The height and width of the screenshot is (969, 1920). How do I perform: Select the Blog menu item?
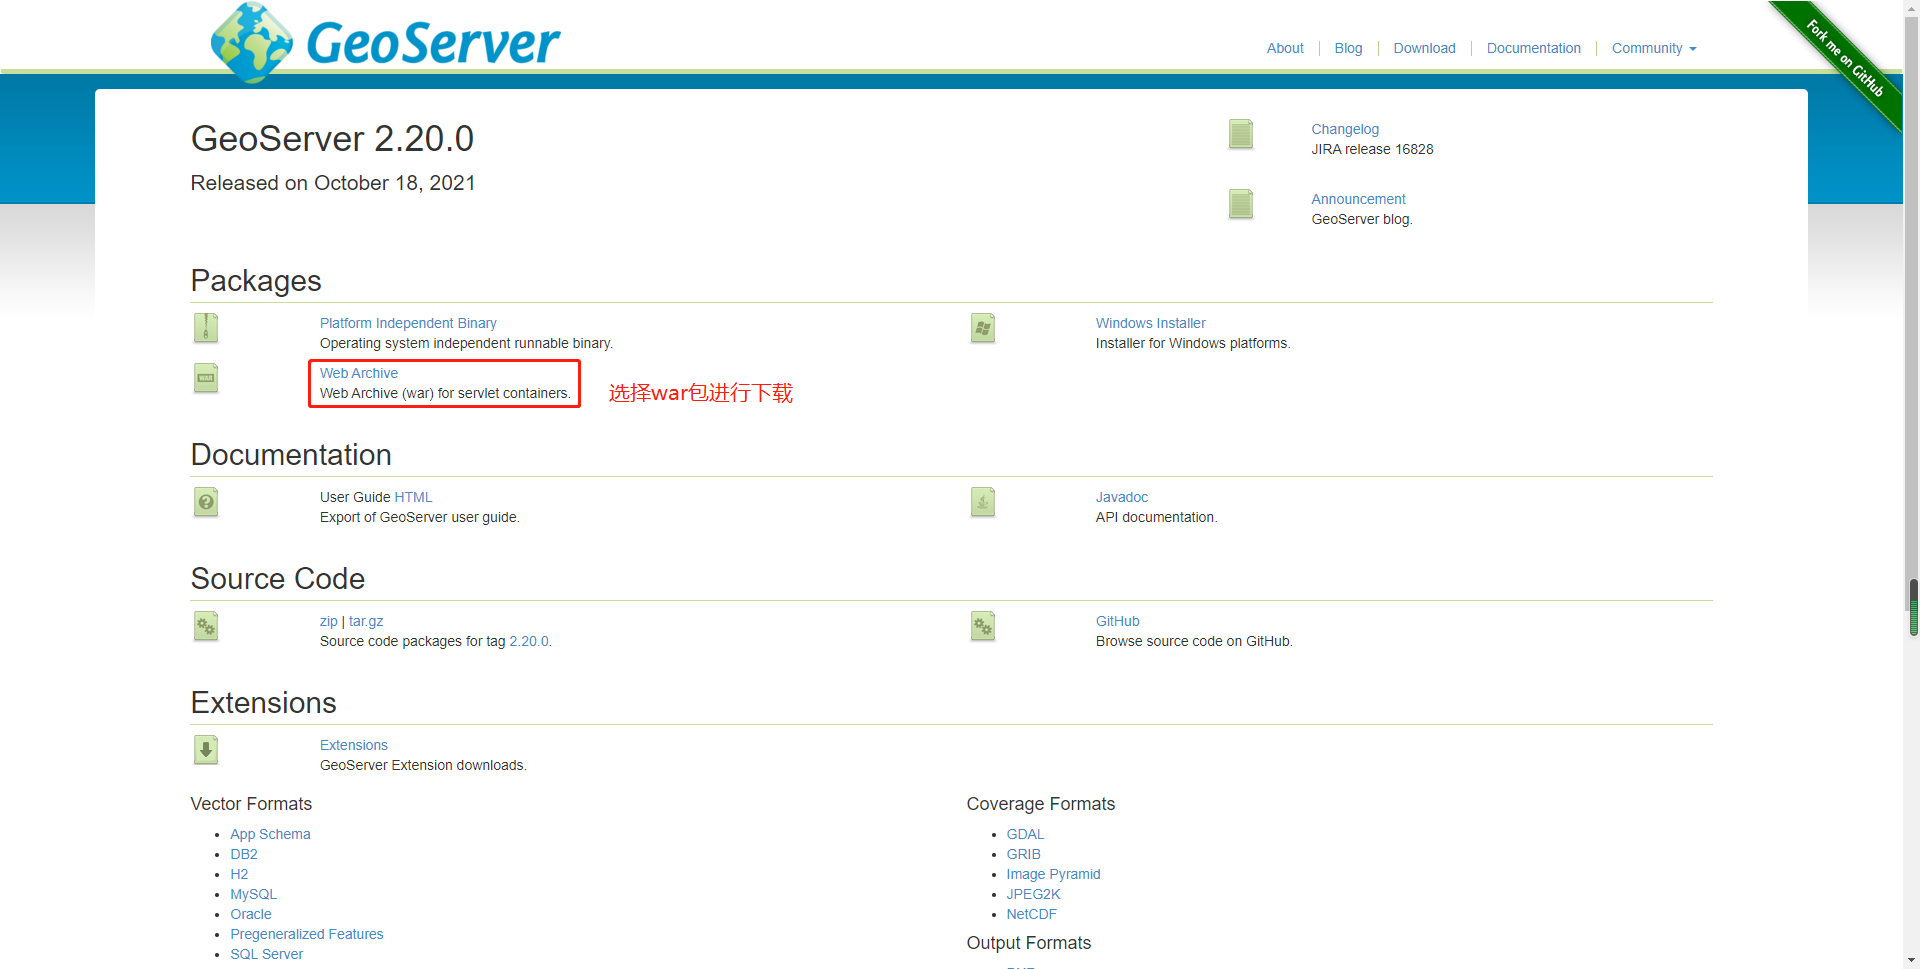(1348, 48)
